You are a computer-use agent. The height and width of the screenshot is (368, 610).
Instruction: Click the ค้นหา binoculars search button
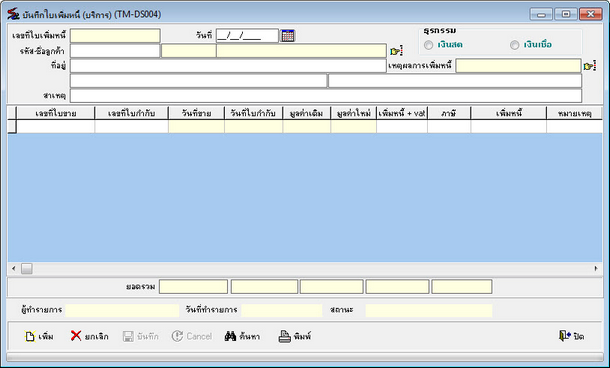click(x=242, y=336)
